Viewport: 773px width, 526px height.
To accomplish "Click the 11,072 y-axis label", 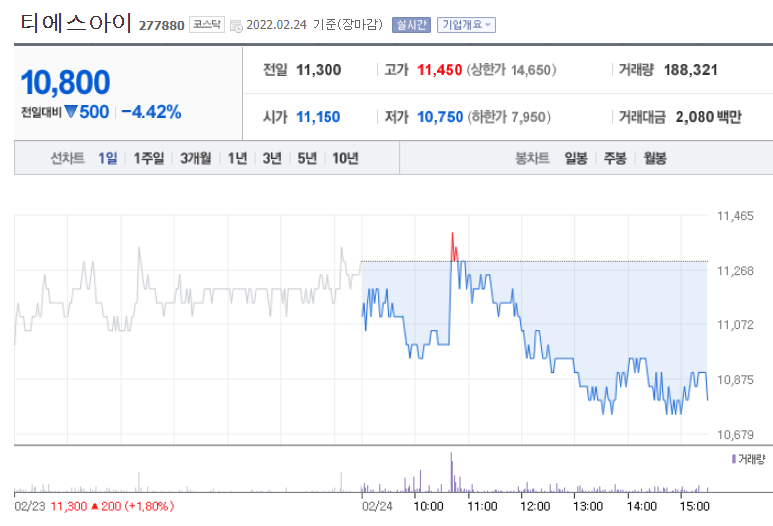I will coord(735,325).
